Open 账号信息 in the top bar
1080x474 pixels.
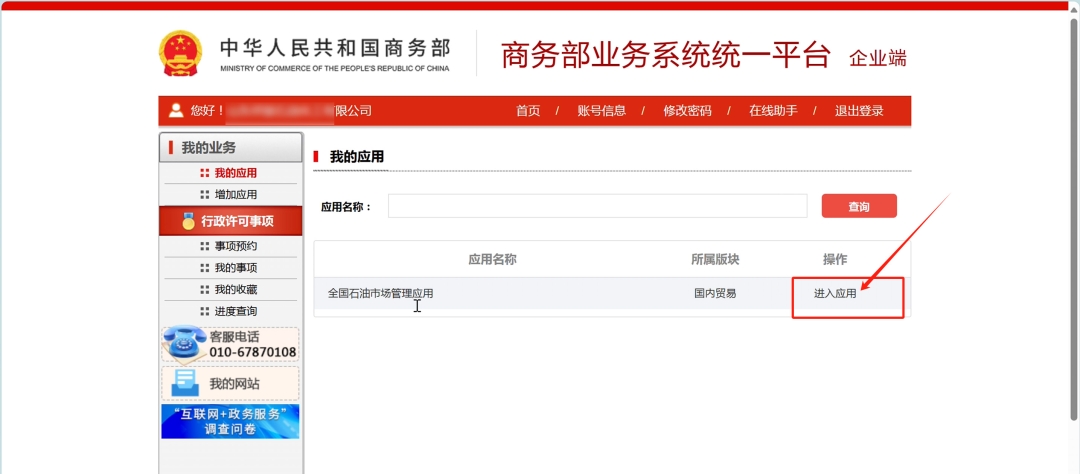[601, 111]
